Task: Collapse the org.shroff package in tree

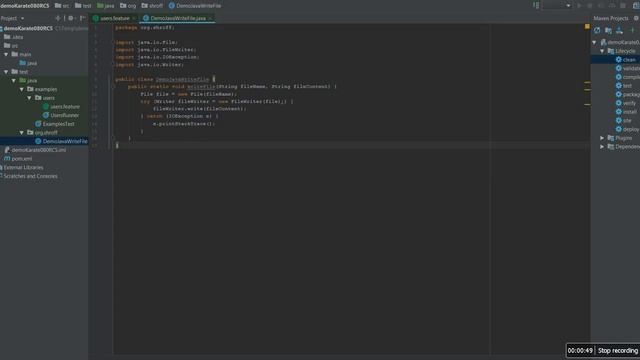Action: [x=22, y=133]
